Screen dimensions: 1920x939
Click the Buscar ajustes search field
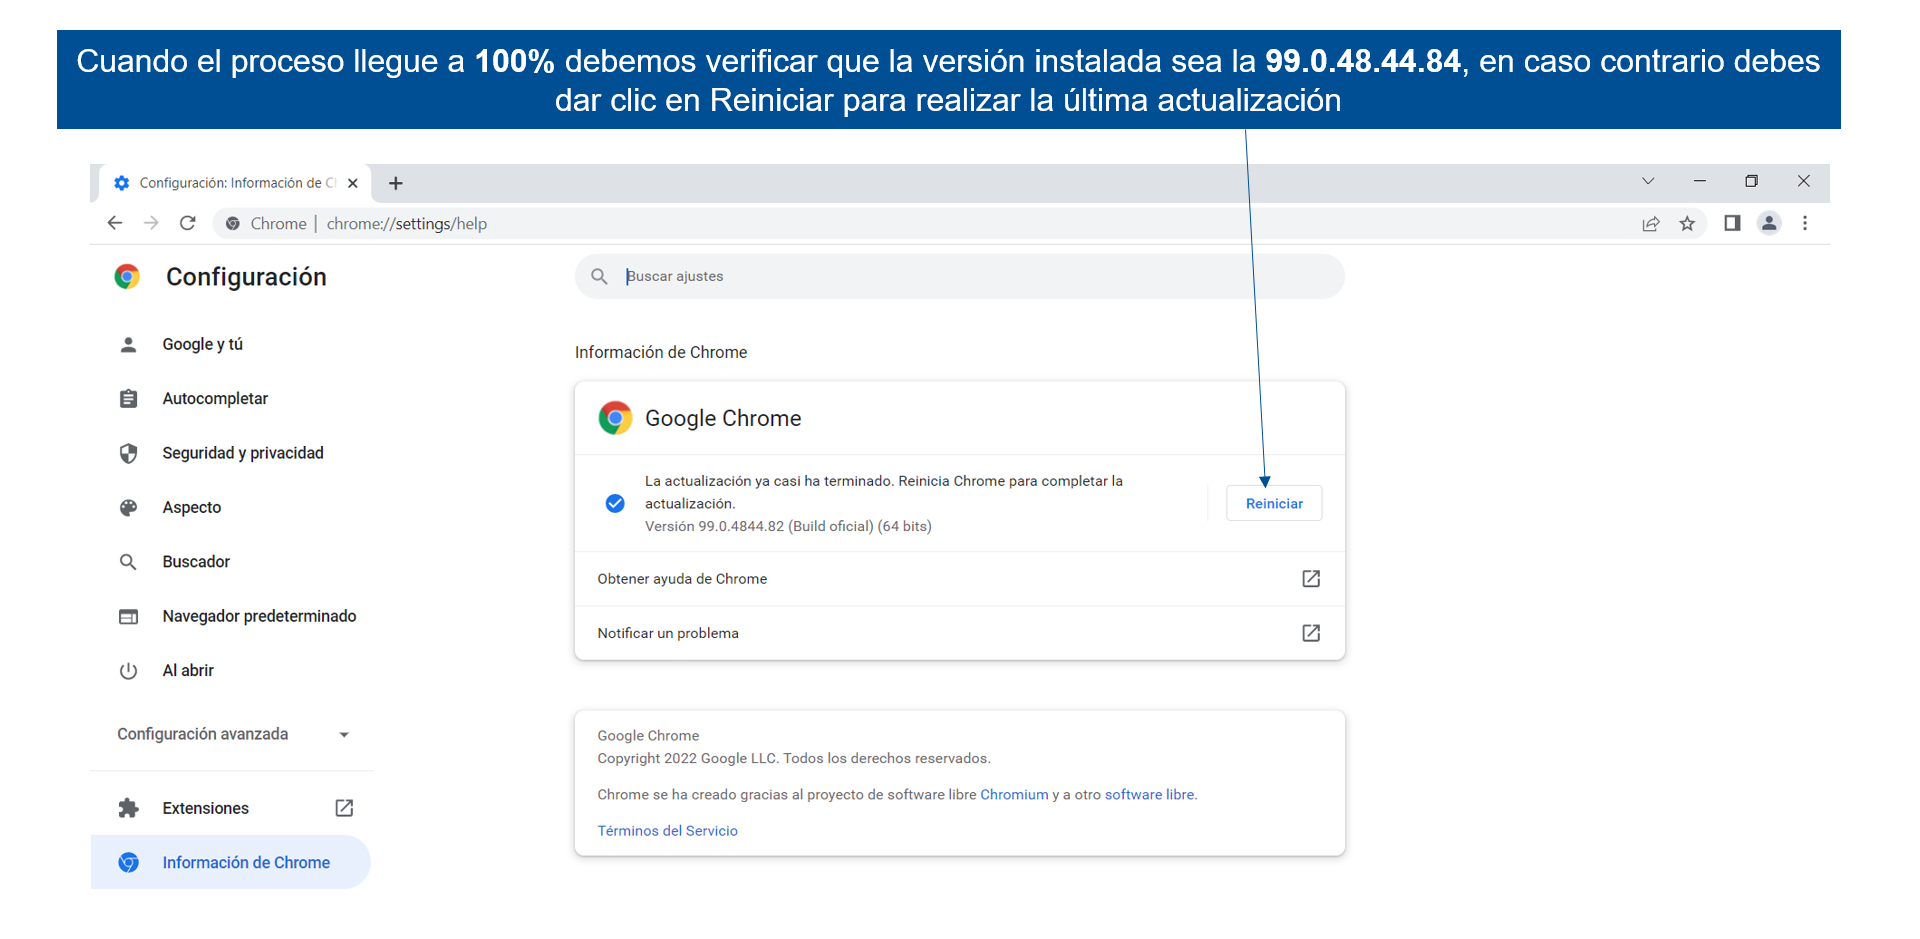point(959,276)
